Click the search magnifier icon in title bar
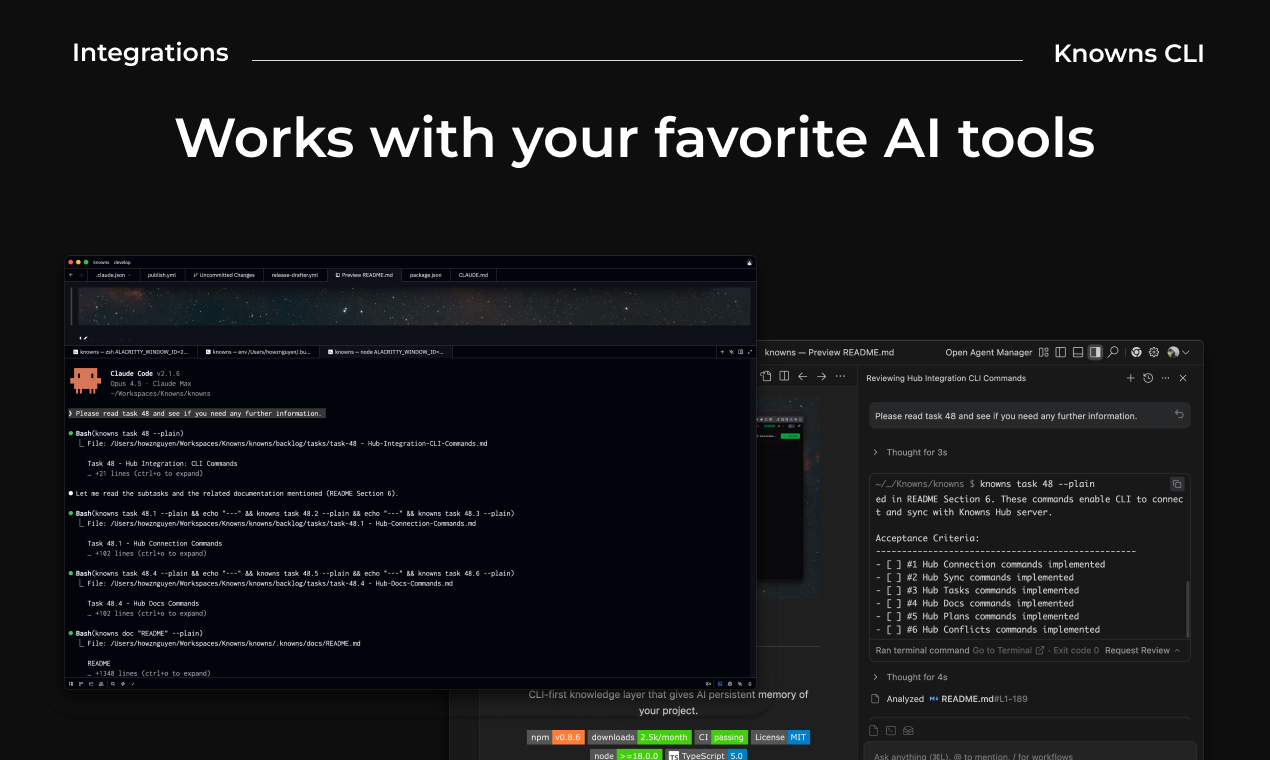Screen dimensions: 1270x760 pos(1113,352)
